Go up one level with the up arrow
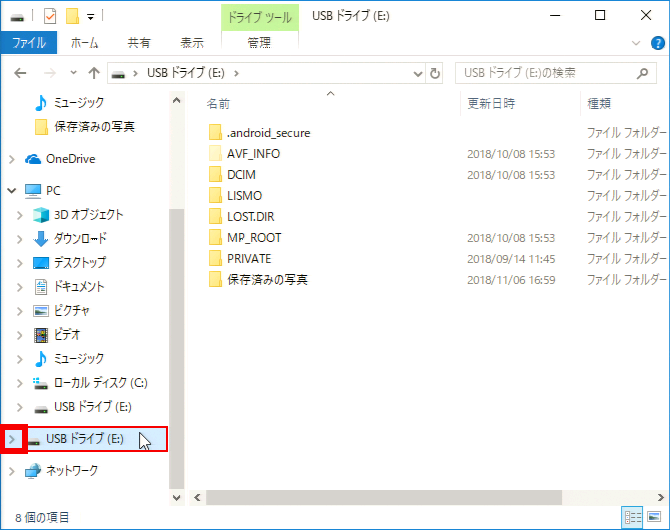 tap(94, 73)
